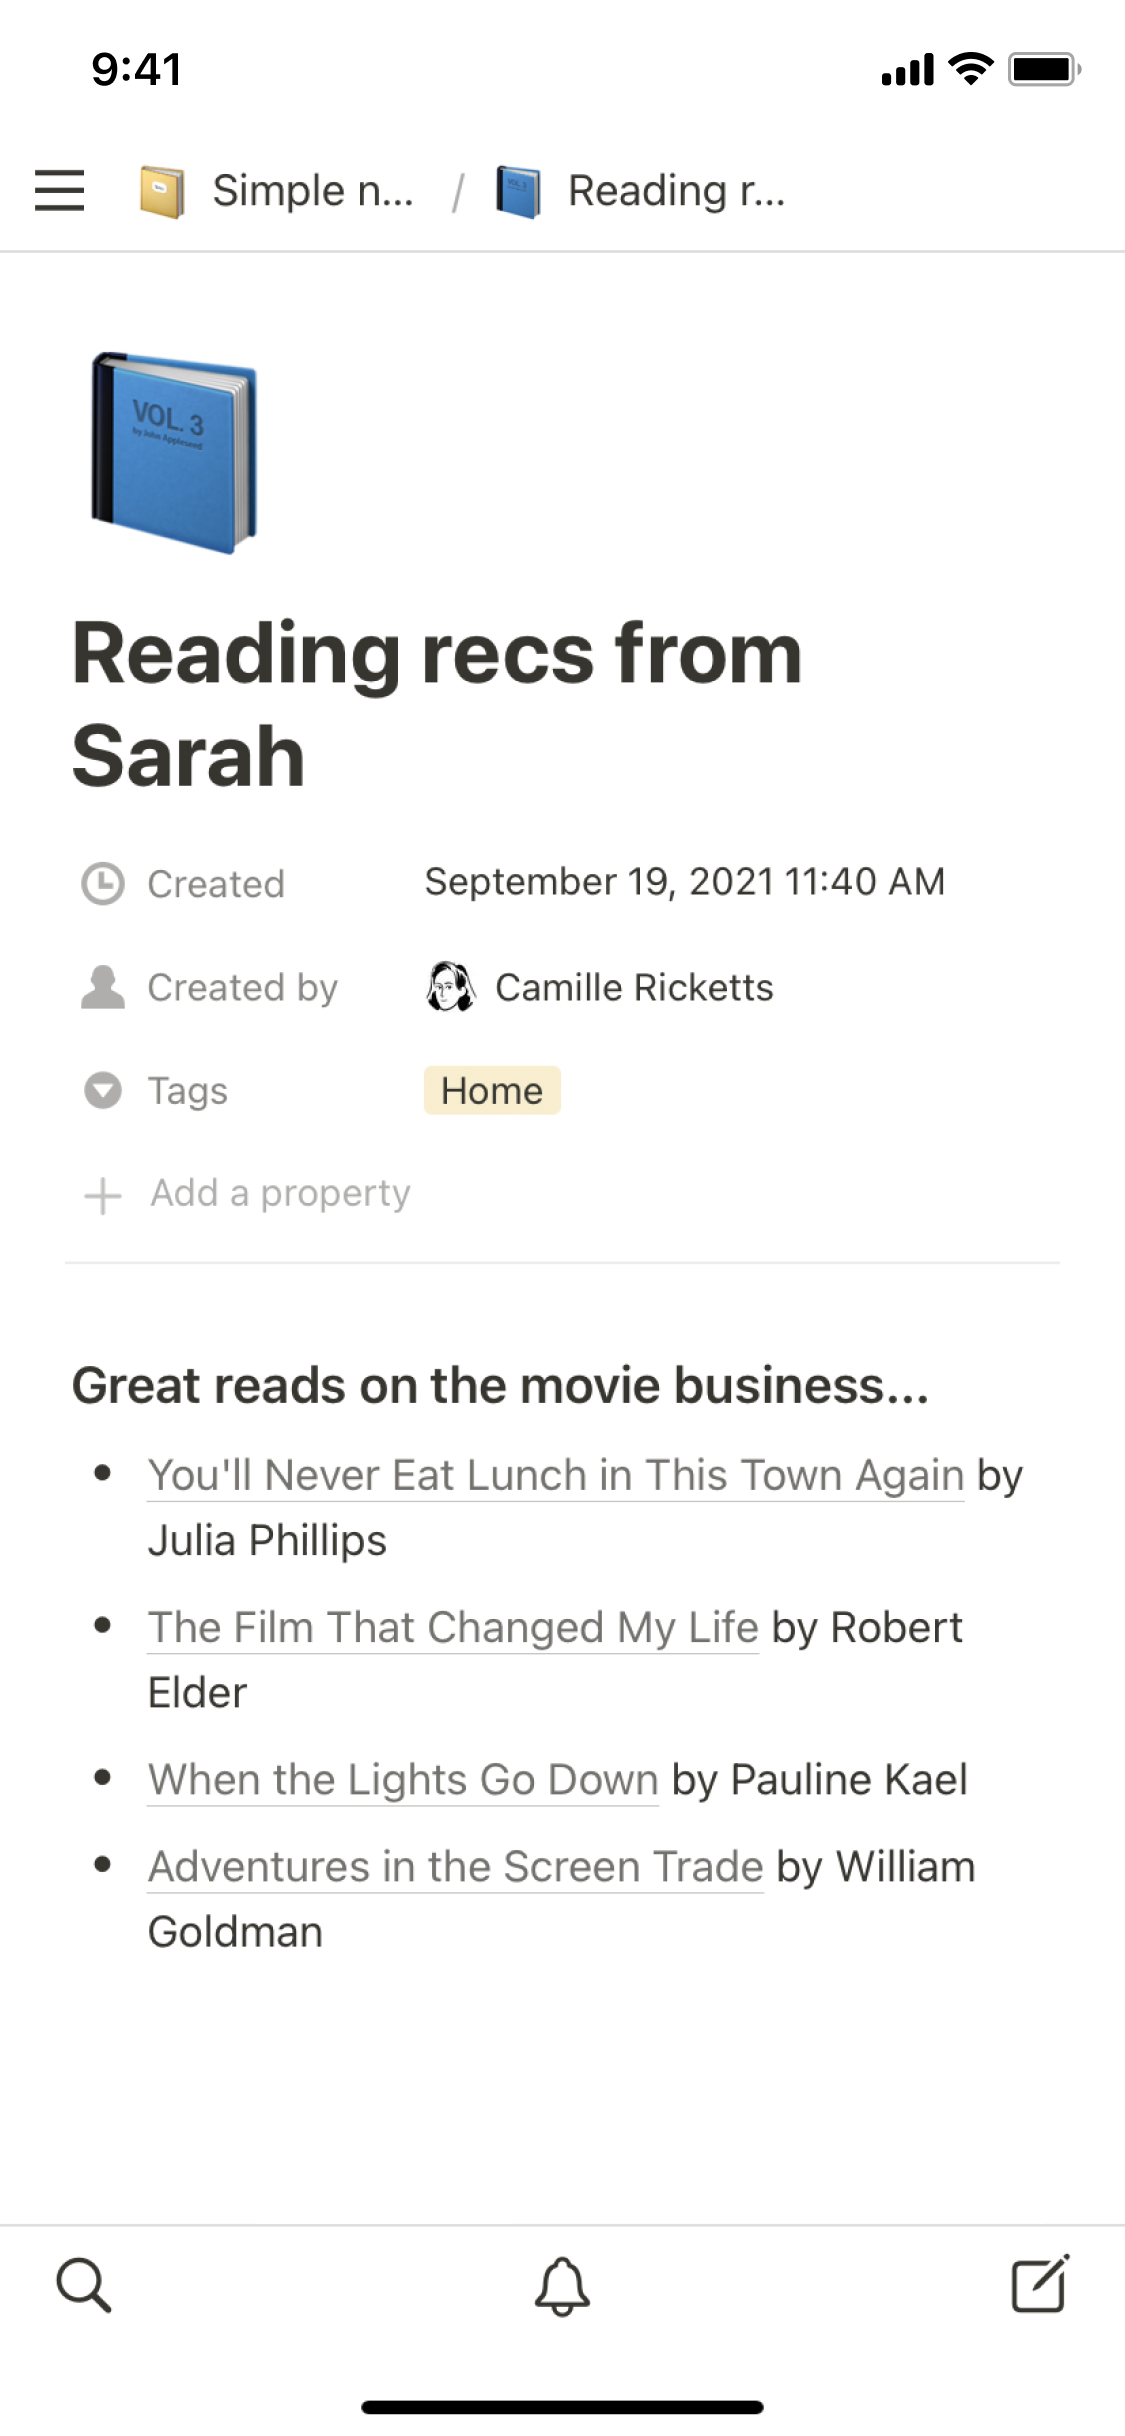
Task: Tap the compose new page icon
Action: pos(1040,2285)
